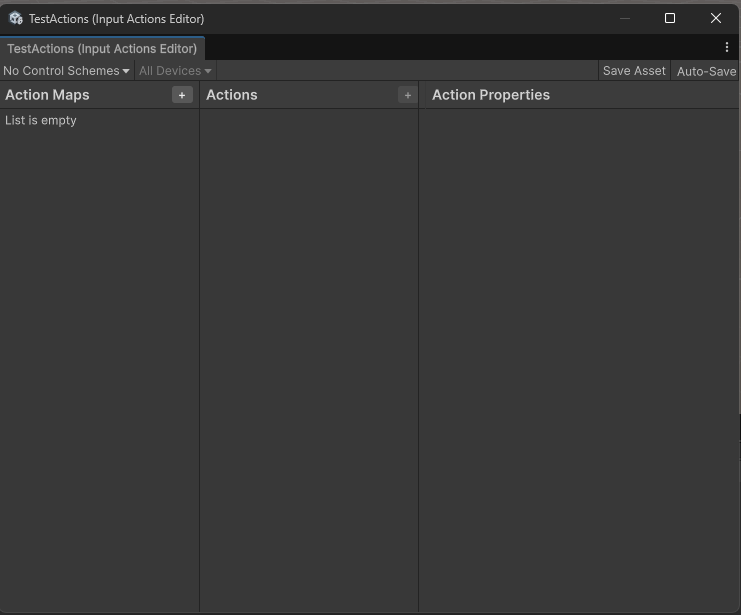Open the three-dot window options menu
This screenshot has width=741, height=615.
tap(727, 47)
